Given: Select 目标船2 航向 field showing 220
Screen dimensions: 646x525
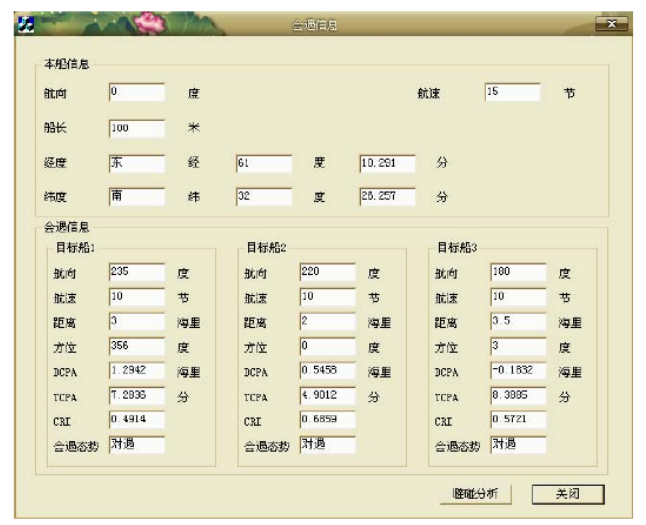Looking at the screenshot, I should pos(328,272).
